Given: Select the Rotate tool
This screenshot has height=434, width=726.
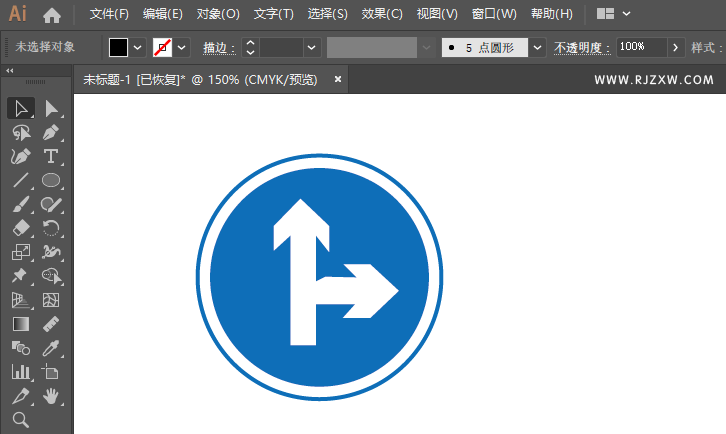Looking at the screenshot, I should [51, 228].
